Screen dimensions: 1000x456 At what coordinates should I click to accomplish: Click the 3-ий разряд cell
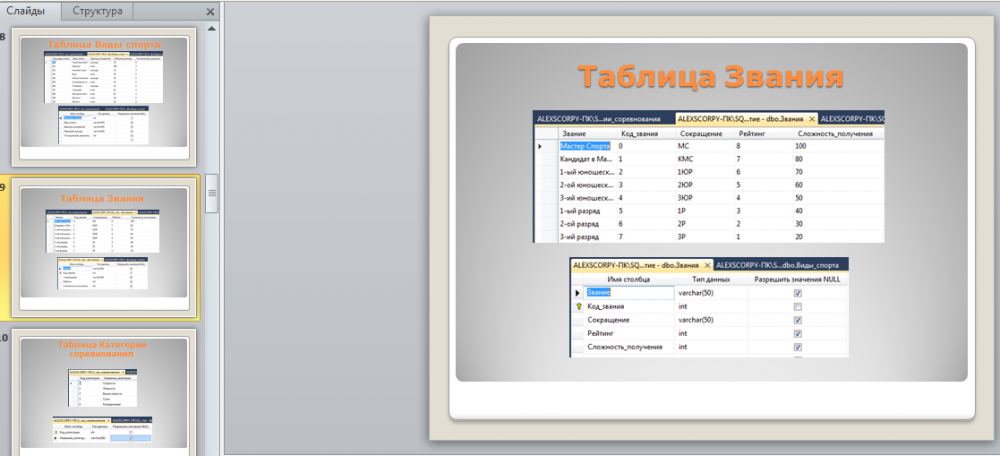tap(586, 237)
